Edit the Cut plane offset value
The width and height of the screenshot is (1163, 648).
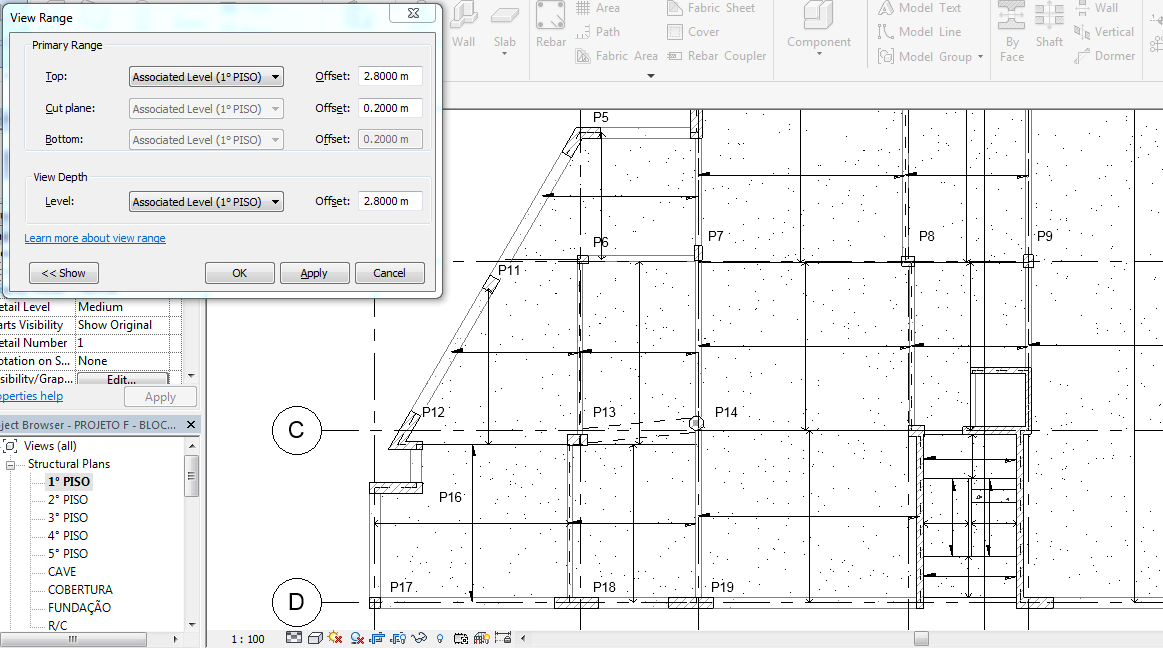click(x=389, y=107)
